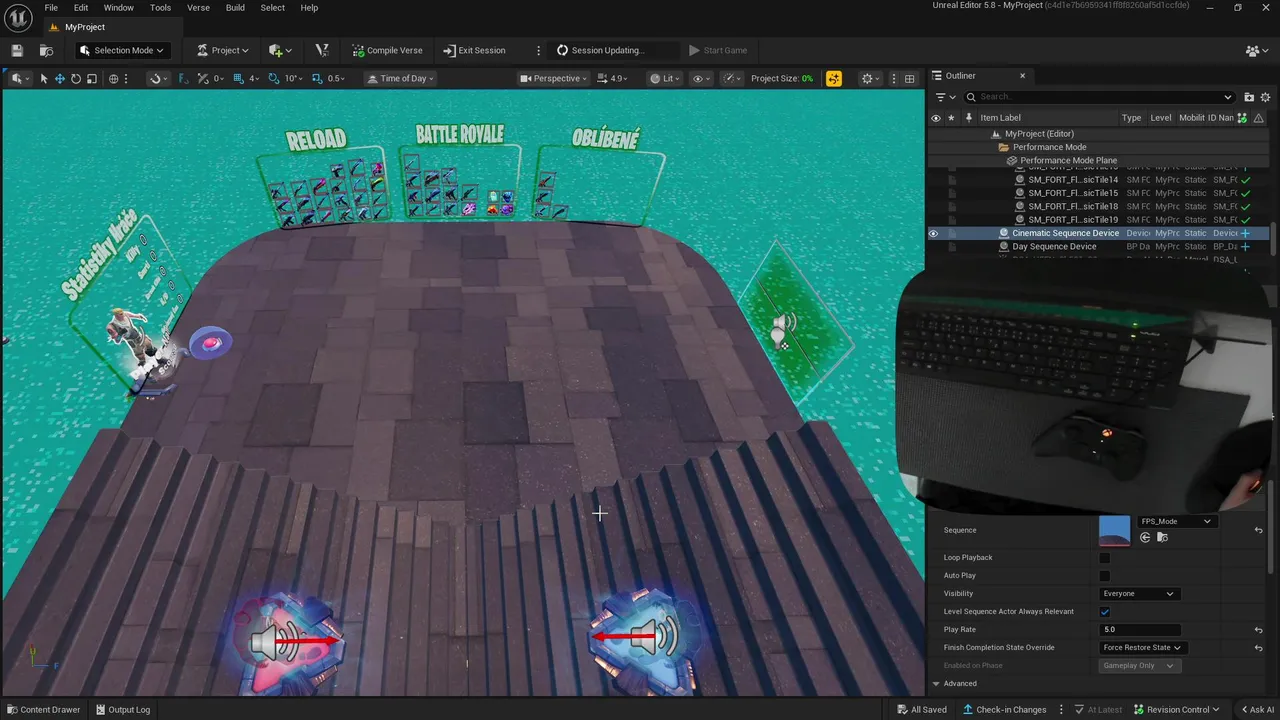Open the Window menu
Image resolution: width=1280 pixels, height=720 pixels.
118,7
